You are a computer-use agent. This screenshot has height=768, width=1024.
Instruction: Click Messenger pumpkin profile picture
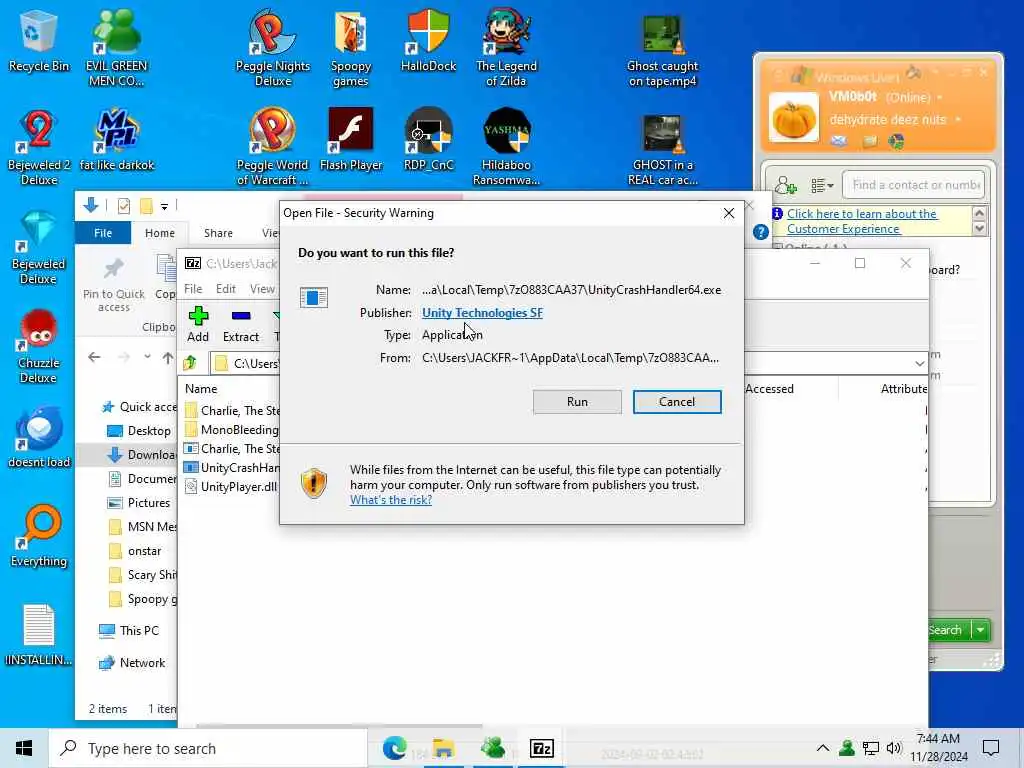[793, 117]
